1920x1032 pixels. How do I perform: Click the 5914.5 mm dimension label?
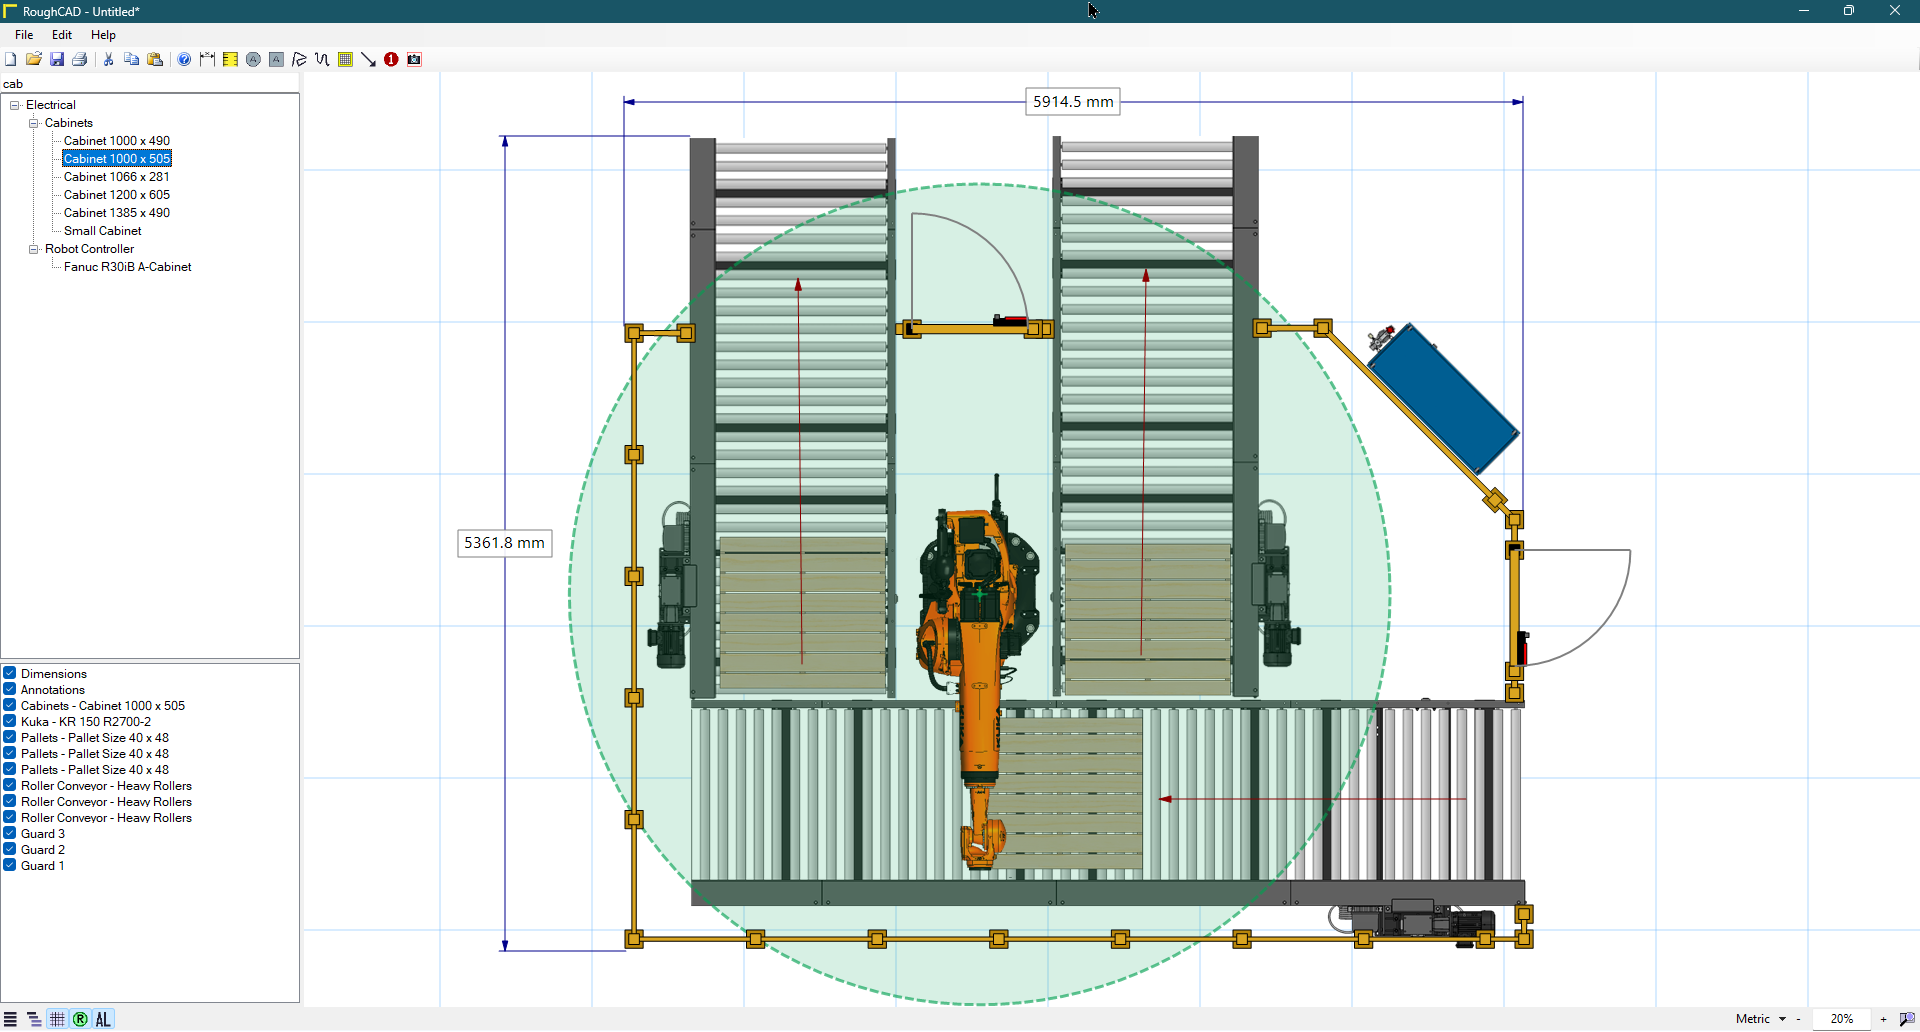pyautogui.click(x=1072, y=102)
